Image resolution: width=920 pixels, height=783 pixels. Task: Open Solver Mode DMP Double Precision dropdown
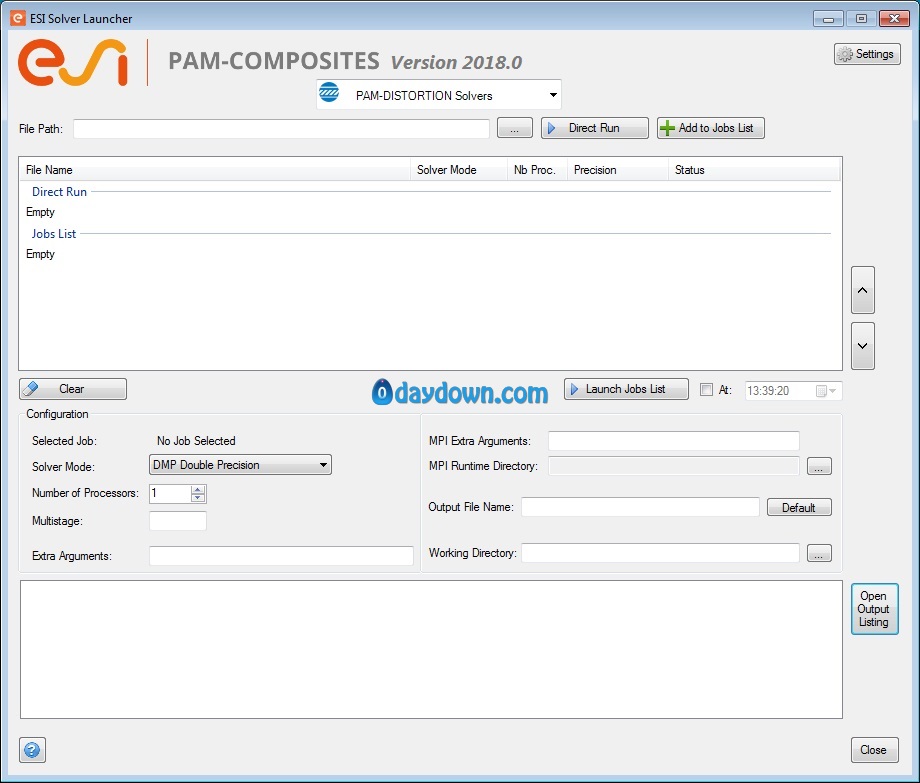coord(241,465)
